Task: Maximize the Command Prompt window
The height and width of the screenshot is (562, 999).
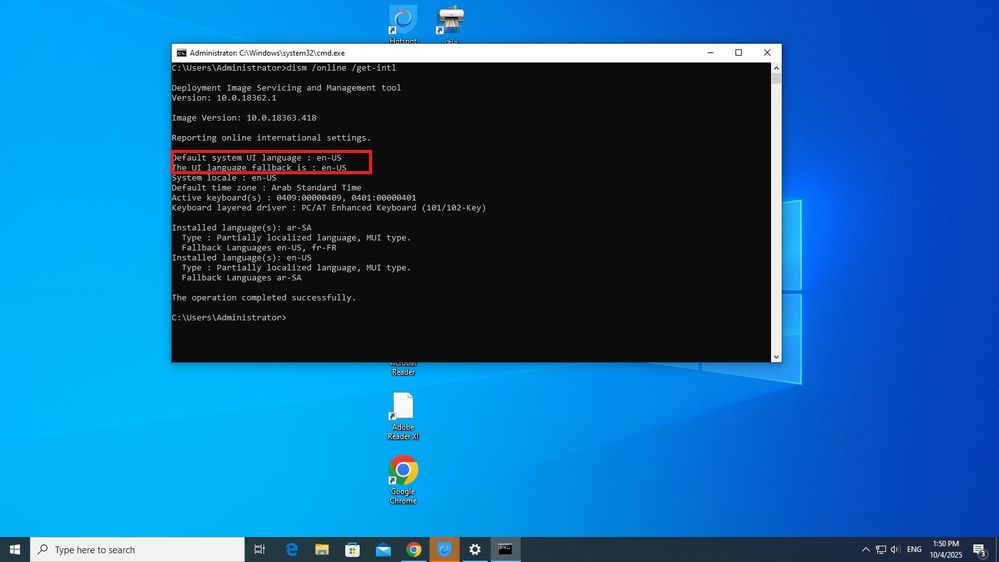Action: (x=738, y=53)
